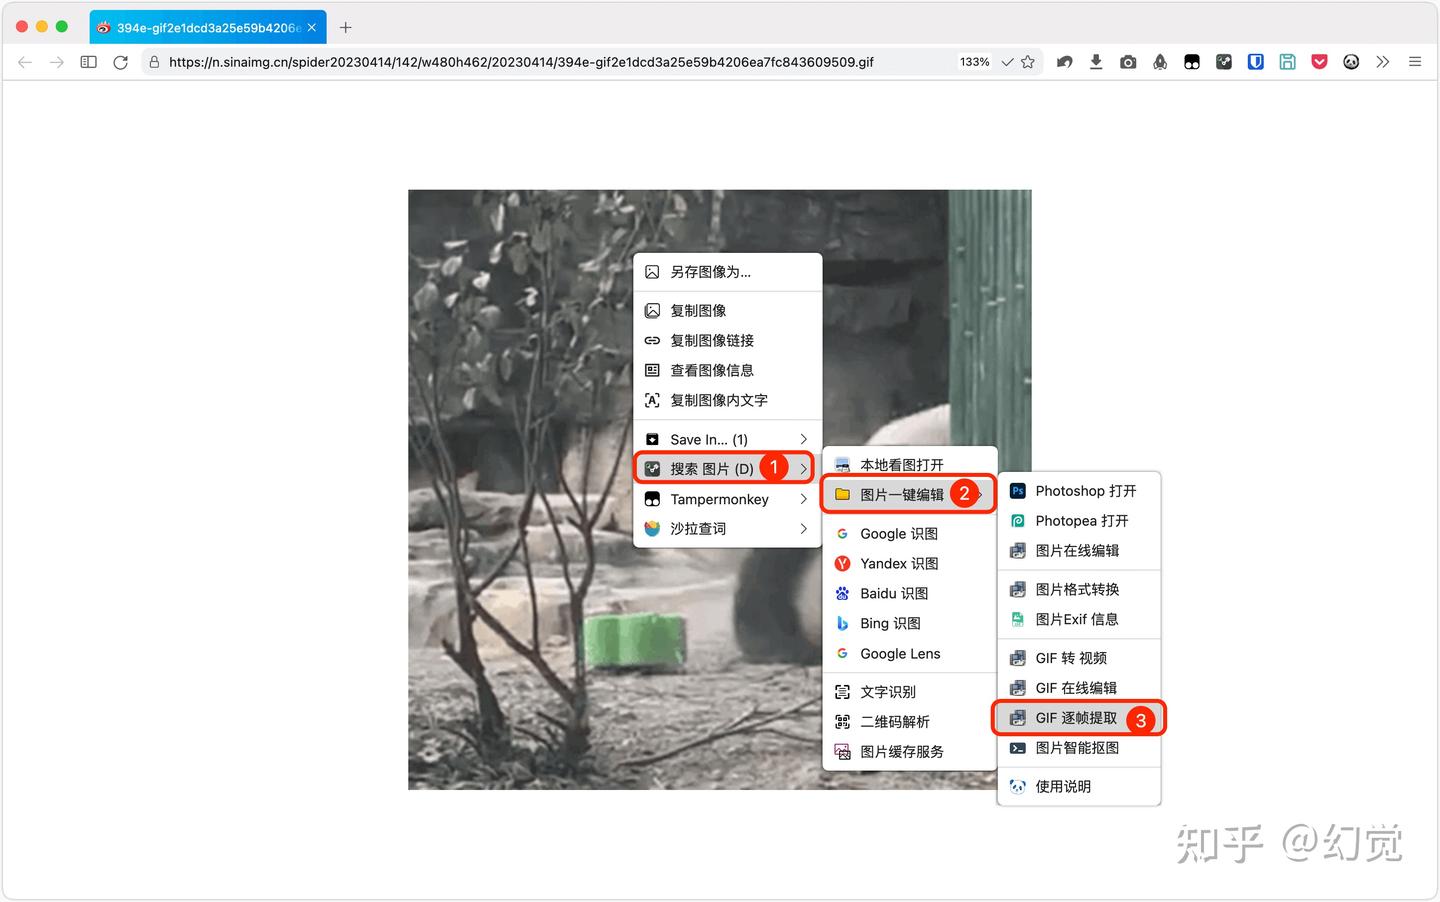Open the image with Photoshop 打开
This screenshot has width=1440, height=902.
click(1084, 490)
